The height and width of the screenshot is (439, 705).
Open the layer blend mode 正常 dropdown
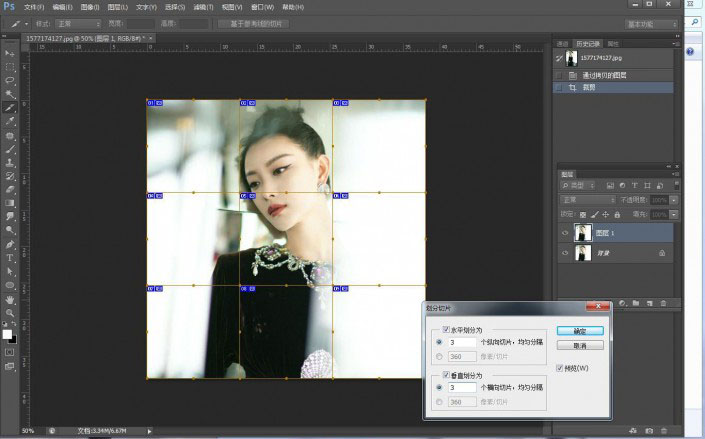(x=589, y=200)
